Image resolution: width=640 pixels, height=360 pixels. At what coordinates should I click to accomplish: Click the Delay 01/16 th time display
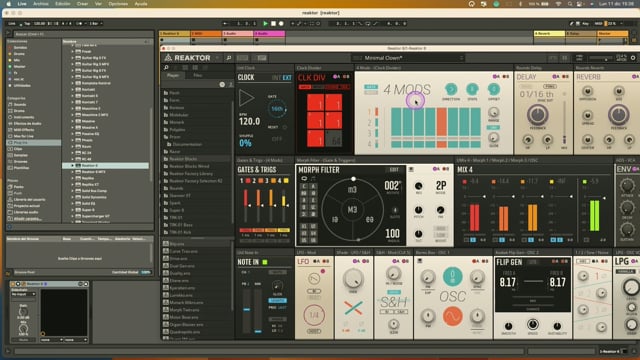536,94
